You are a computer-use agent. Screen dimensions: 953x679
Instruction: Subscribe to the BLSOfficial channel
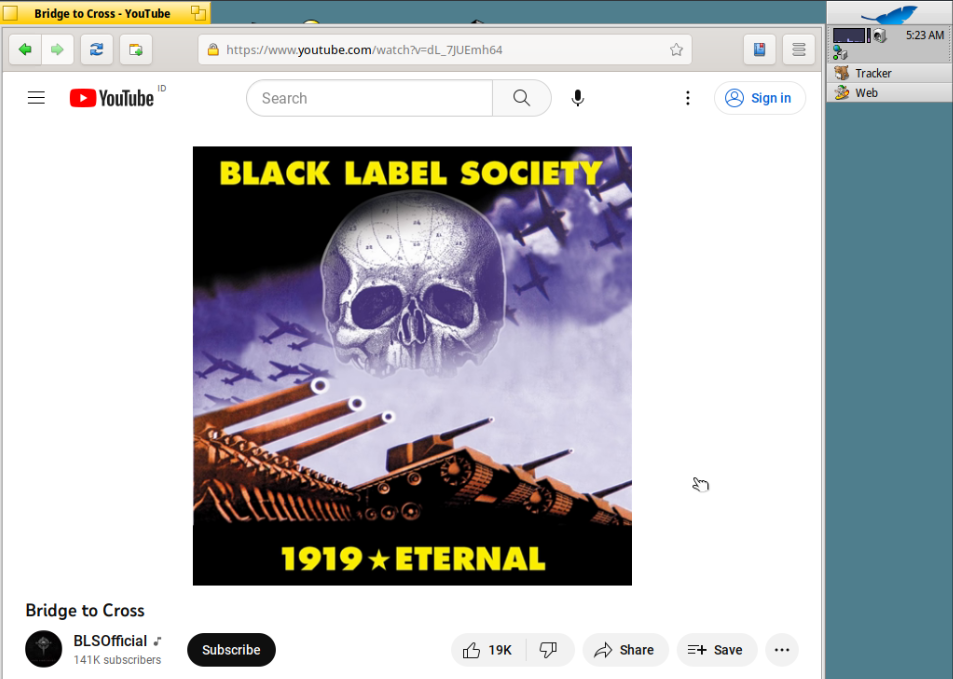coord(231,650)
